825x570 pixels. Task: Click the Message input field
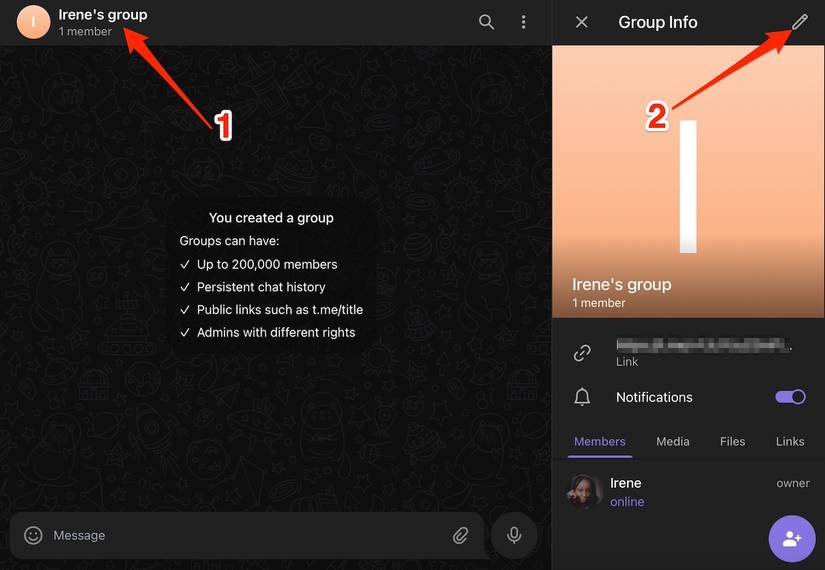[240, 535]
